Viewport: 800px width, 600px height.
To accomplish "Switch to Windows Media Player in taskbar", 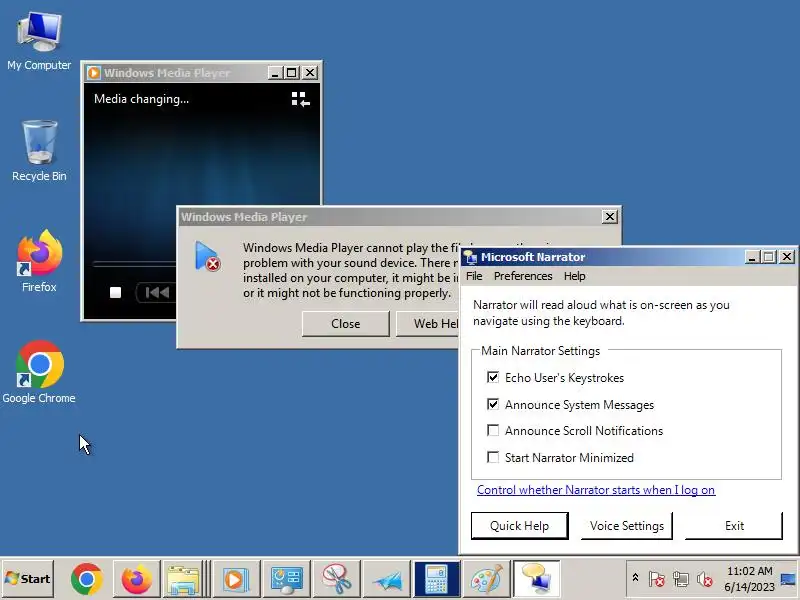I will pos(236,579).
